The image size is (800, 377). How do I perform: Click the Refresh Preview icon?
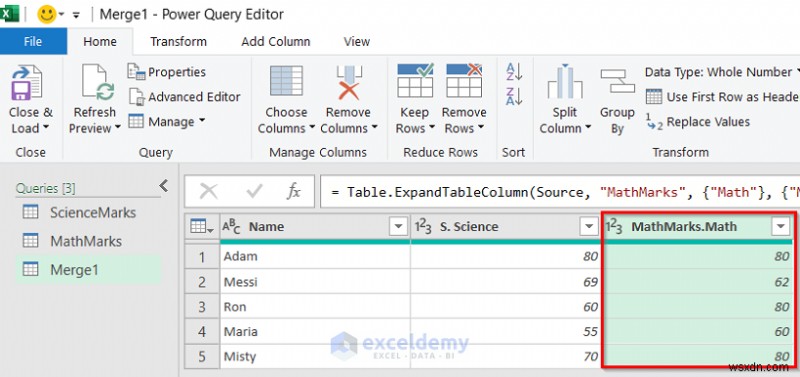[97, 83]
